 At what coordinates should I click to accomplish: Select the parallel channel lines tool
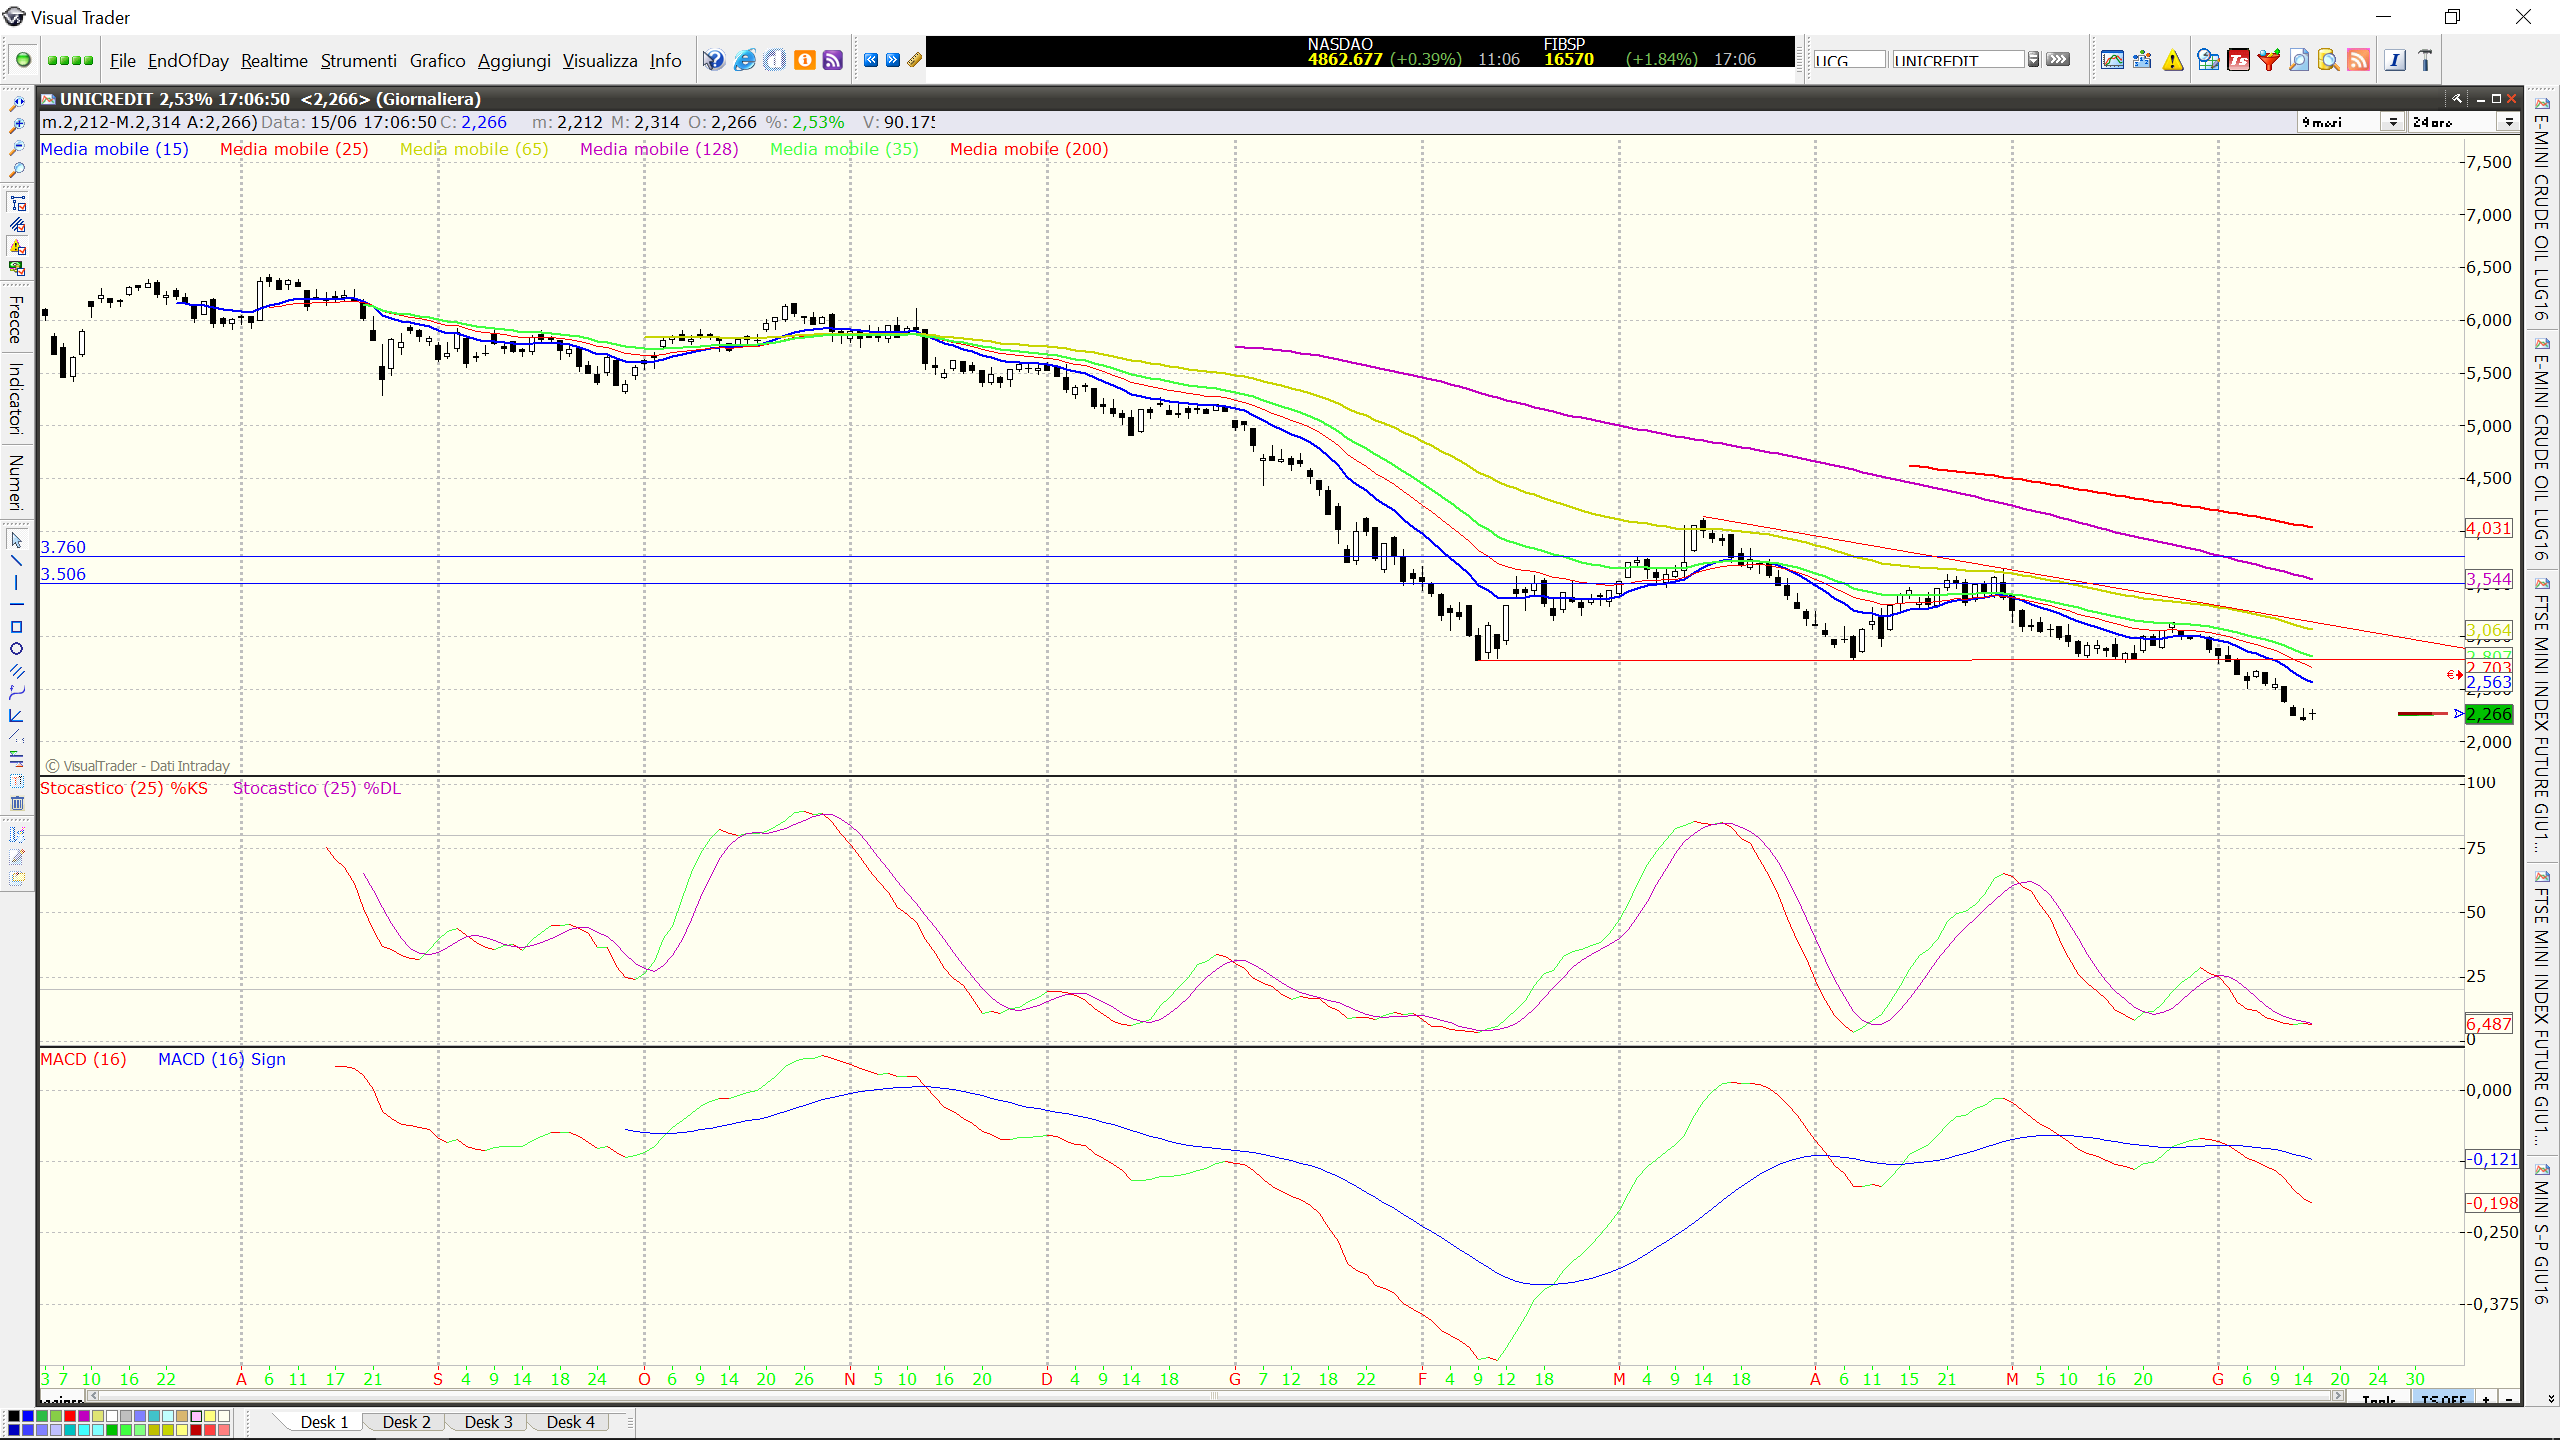pos(16,671)
